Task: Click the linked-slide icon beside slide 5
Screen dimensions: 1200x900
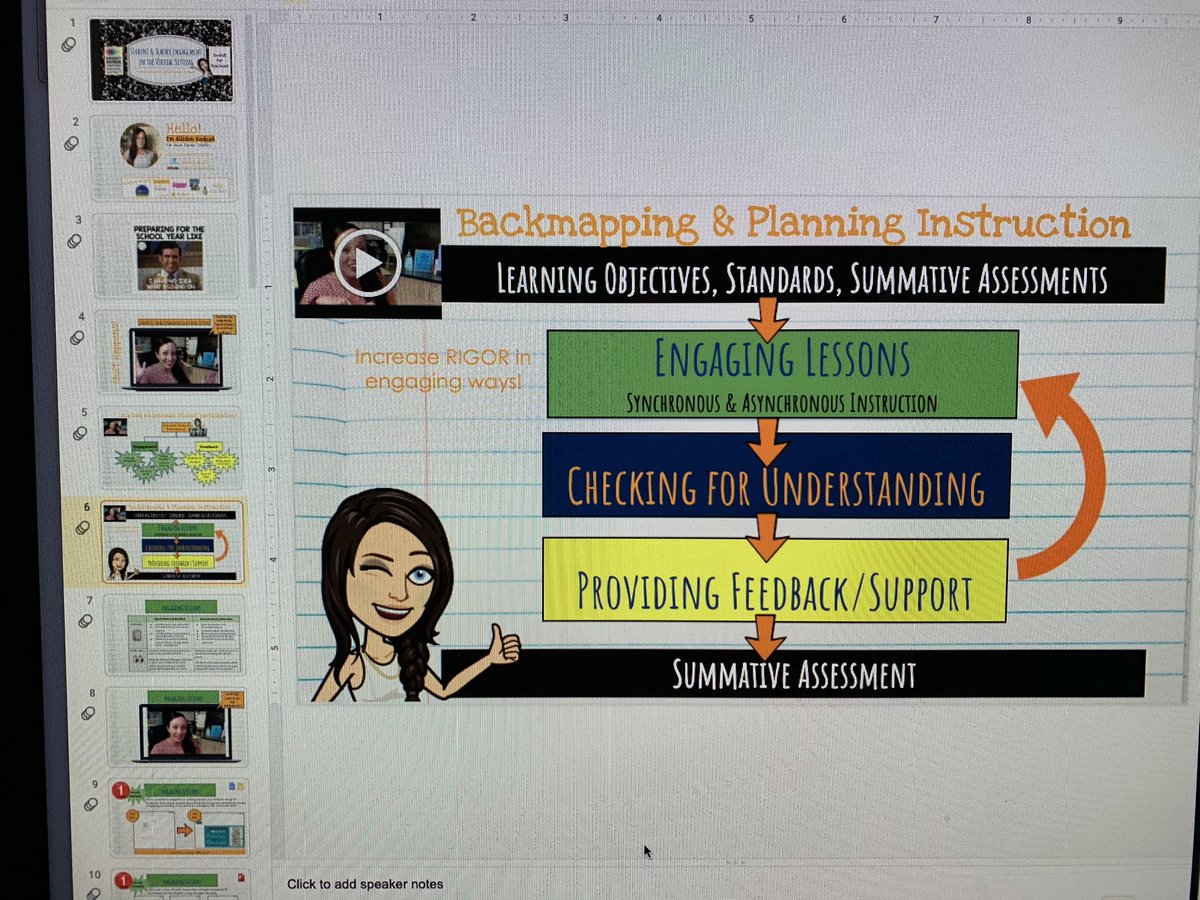Action: (x=80, y=432)
